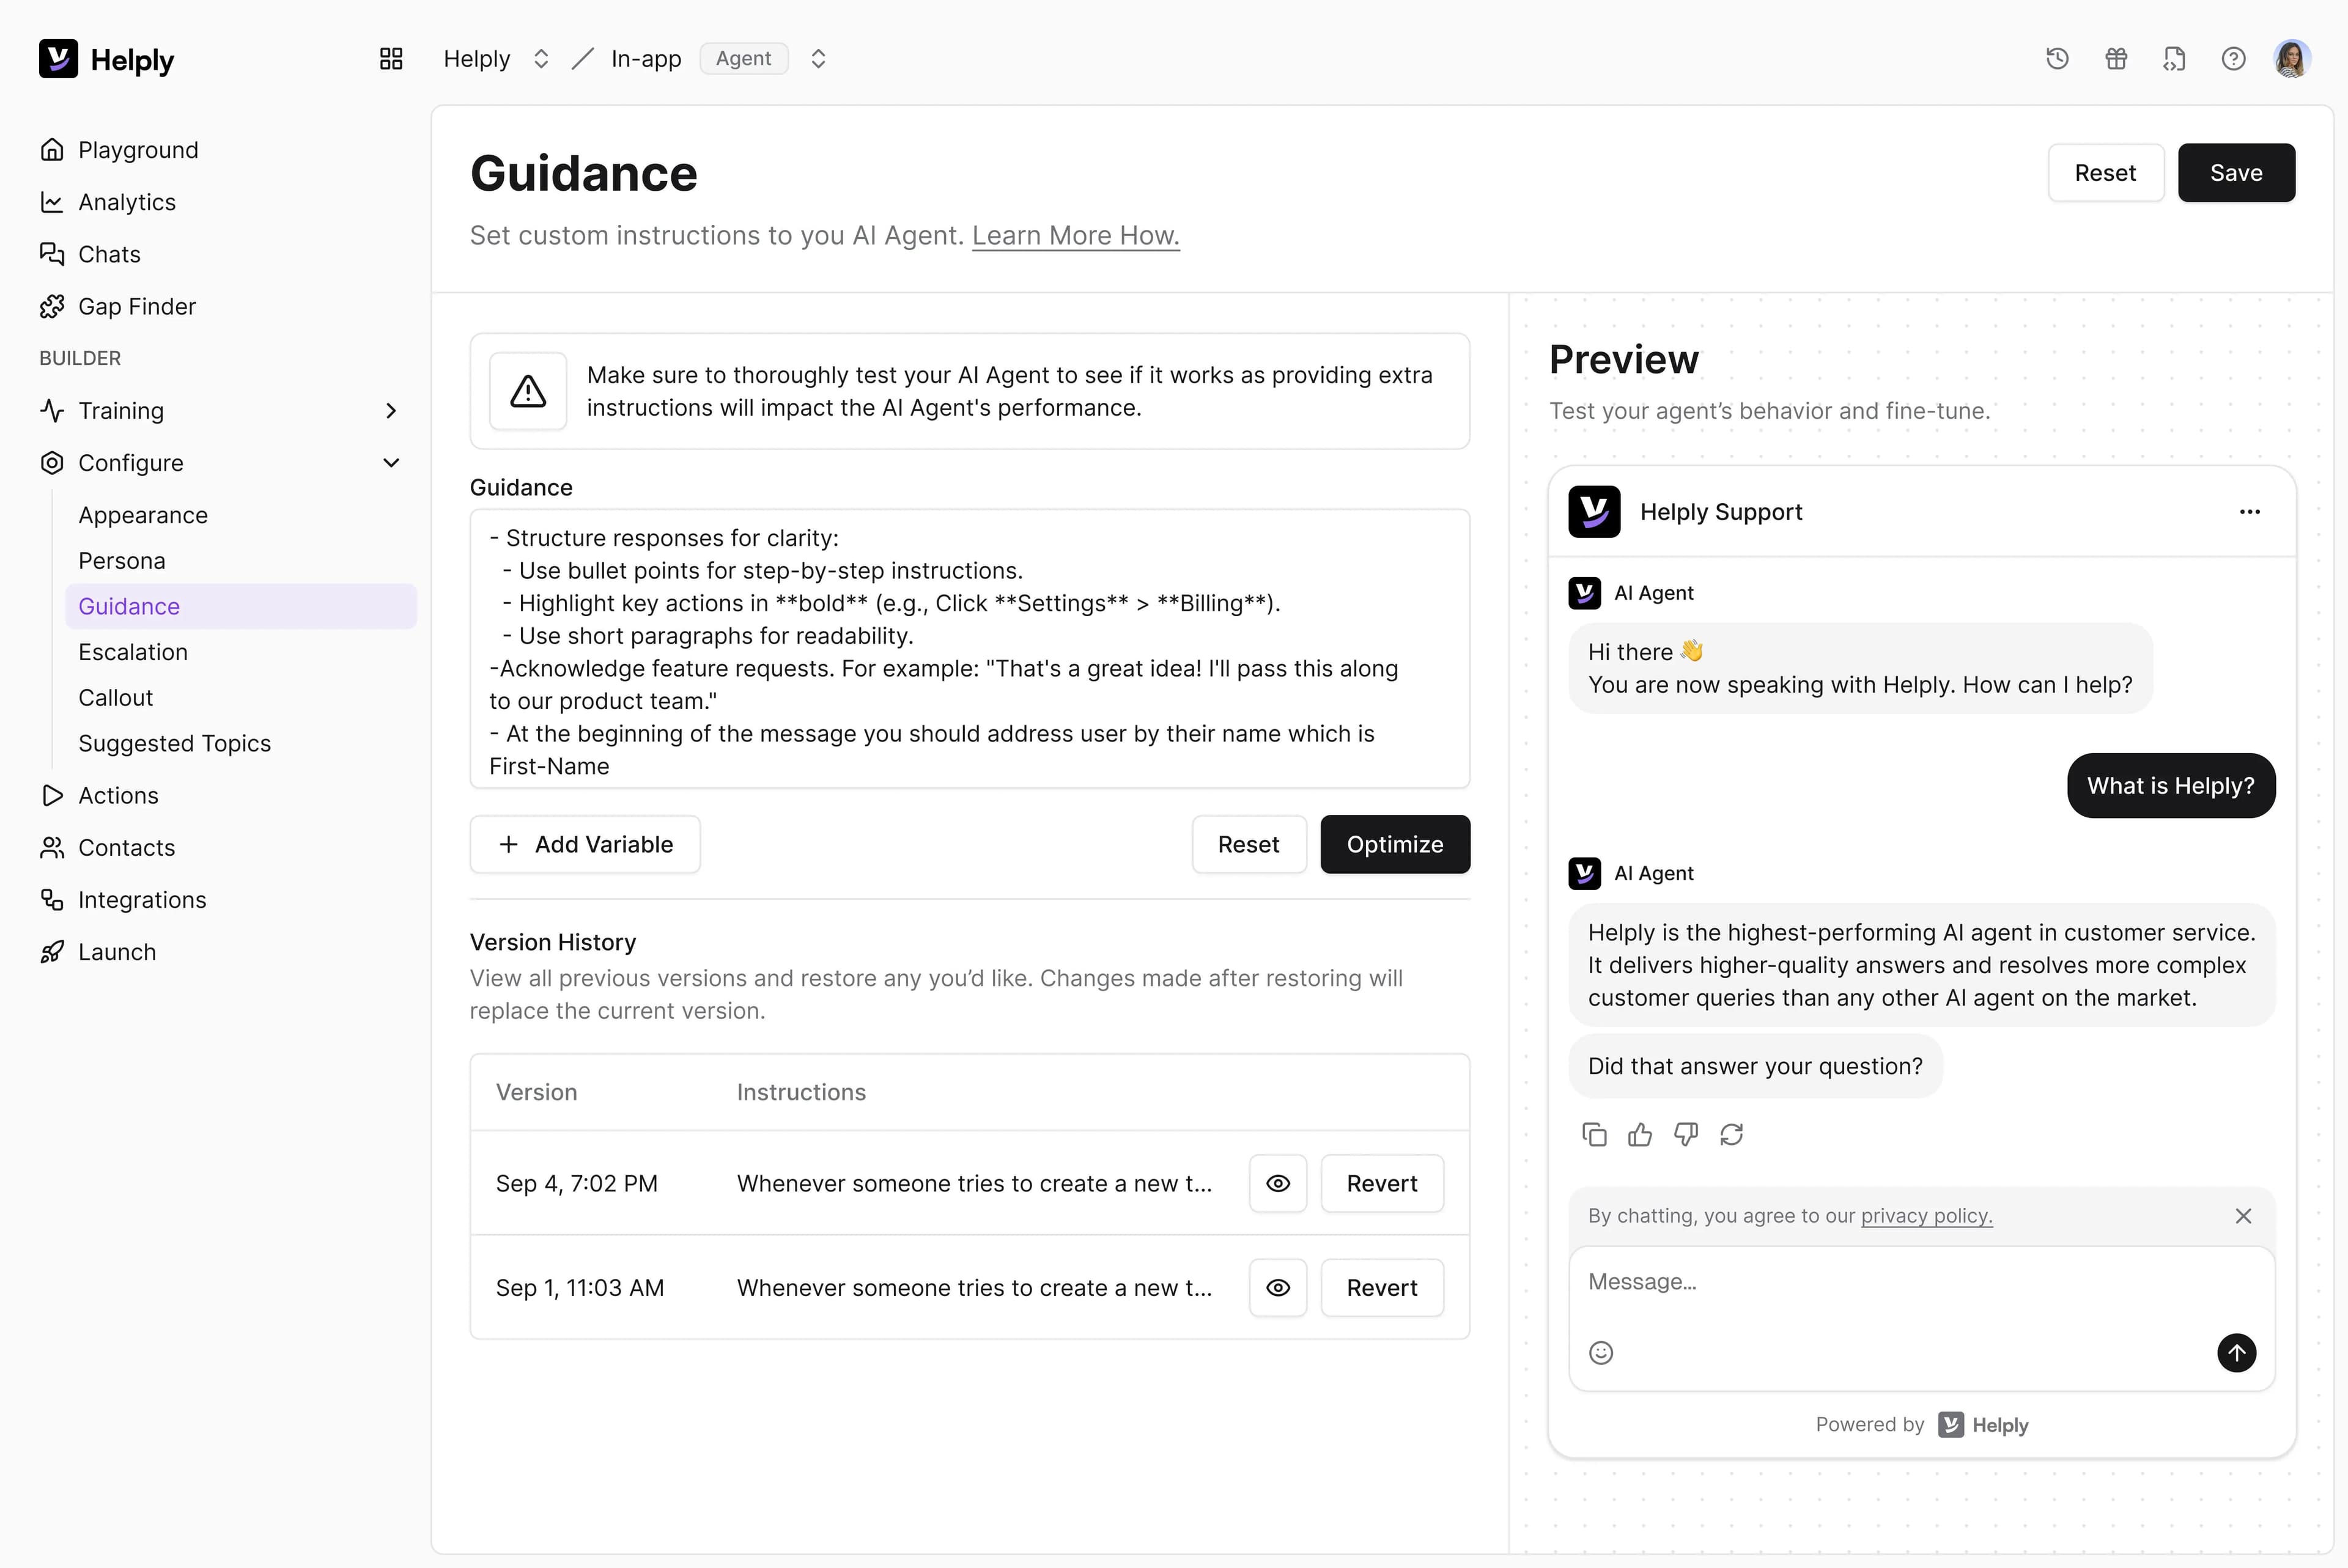2348x1568 pixels.
Task: Copy the AI Agent's response
Action: coord(1594,1134)
